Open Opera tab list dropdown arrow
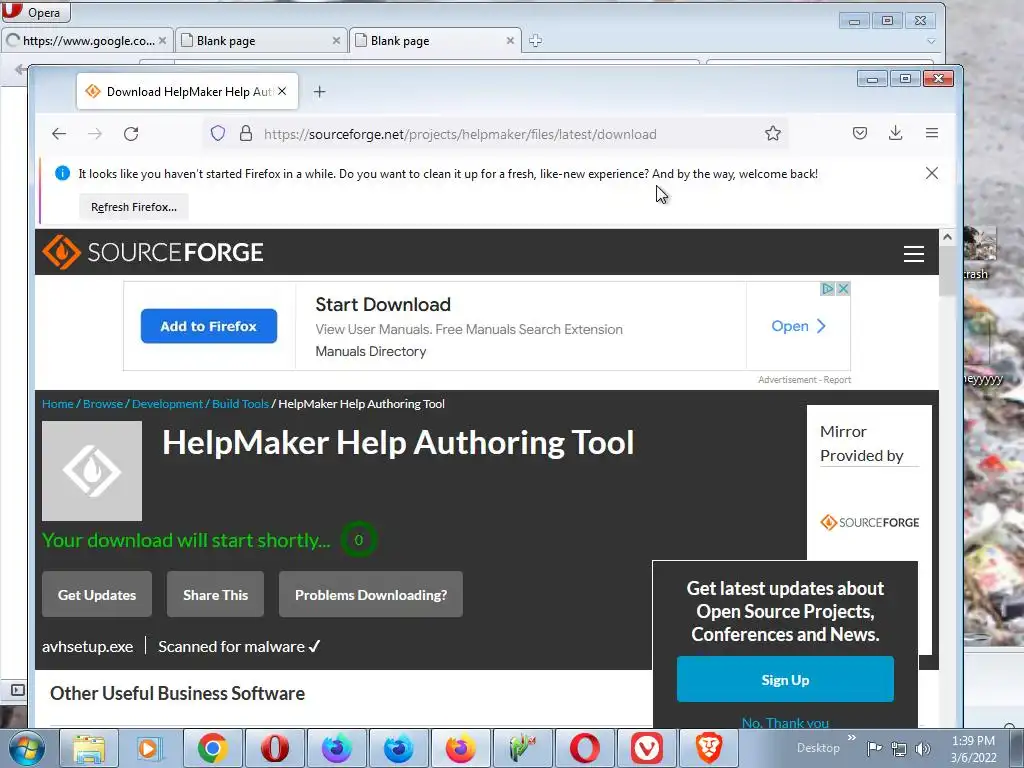The width and height of the screenshot is (1024, 768). (931, 41)
